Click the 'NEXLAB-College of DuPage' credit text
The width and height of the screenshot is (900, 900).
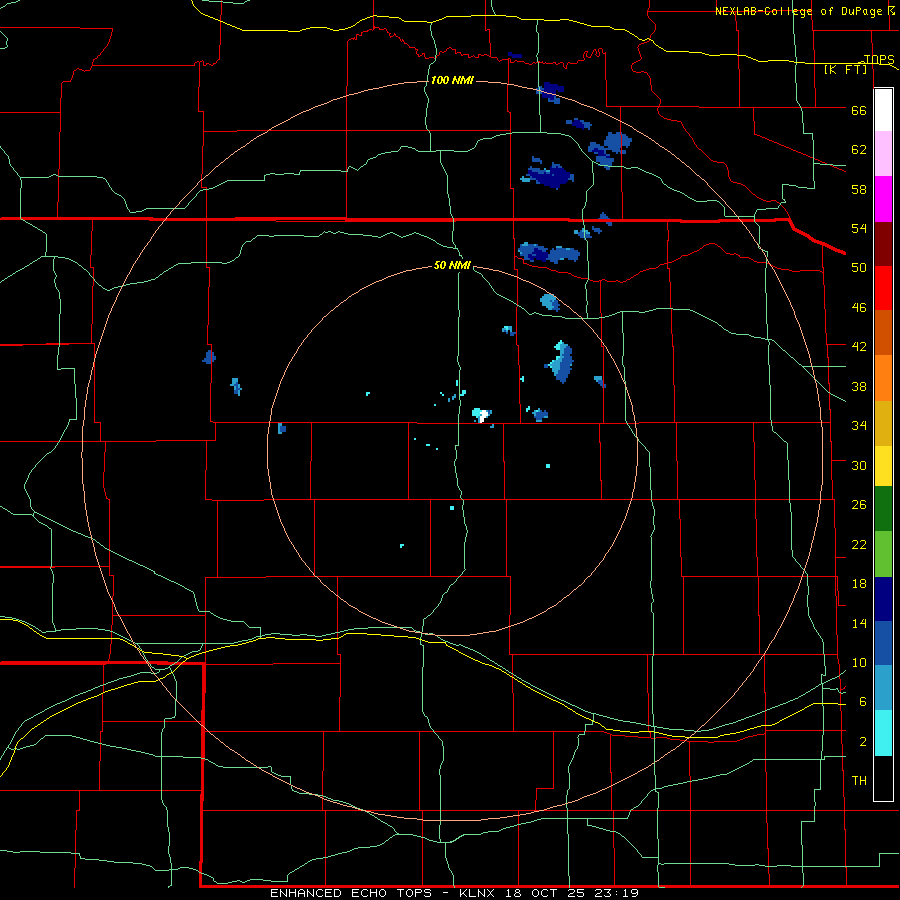(x=798, y=11)
